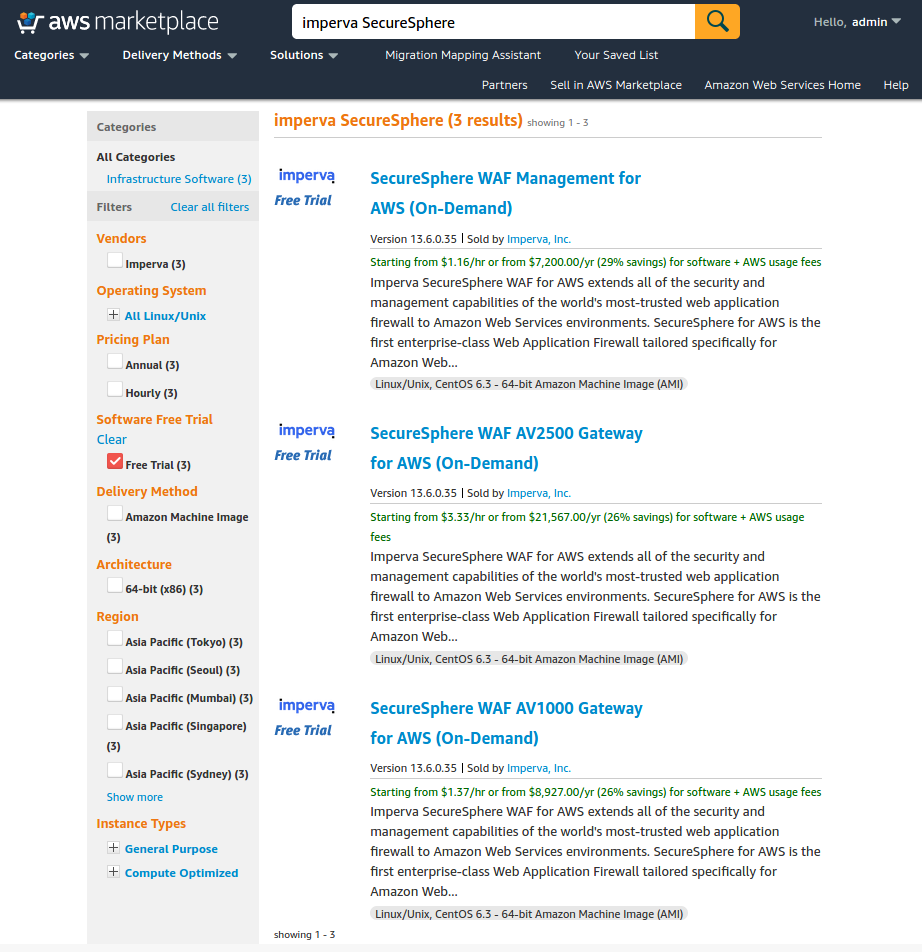Click Imperva logo beside WAF Management listing

306,176
